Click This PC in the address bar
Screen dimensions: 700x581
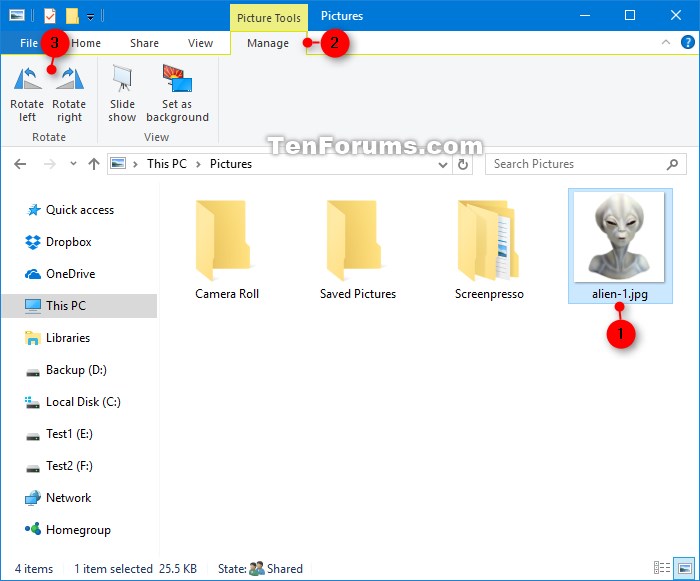tap(167, 164)
